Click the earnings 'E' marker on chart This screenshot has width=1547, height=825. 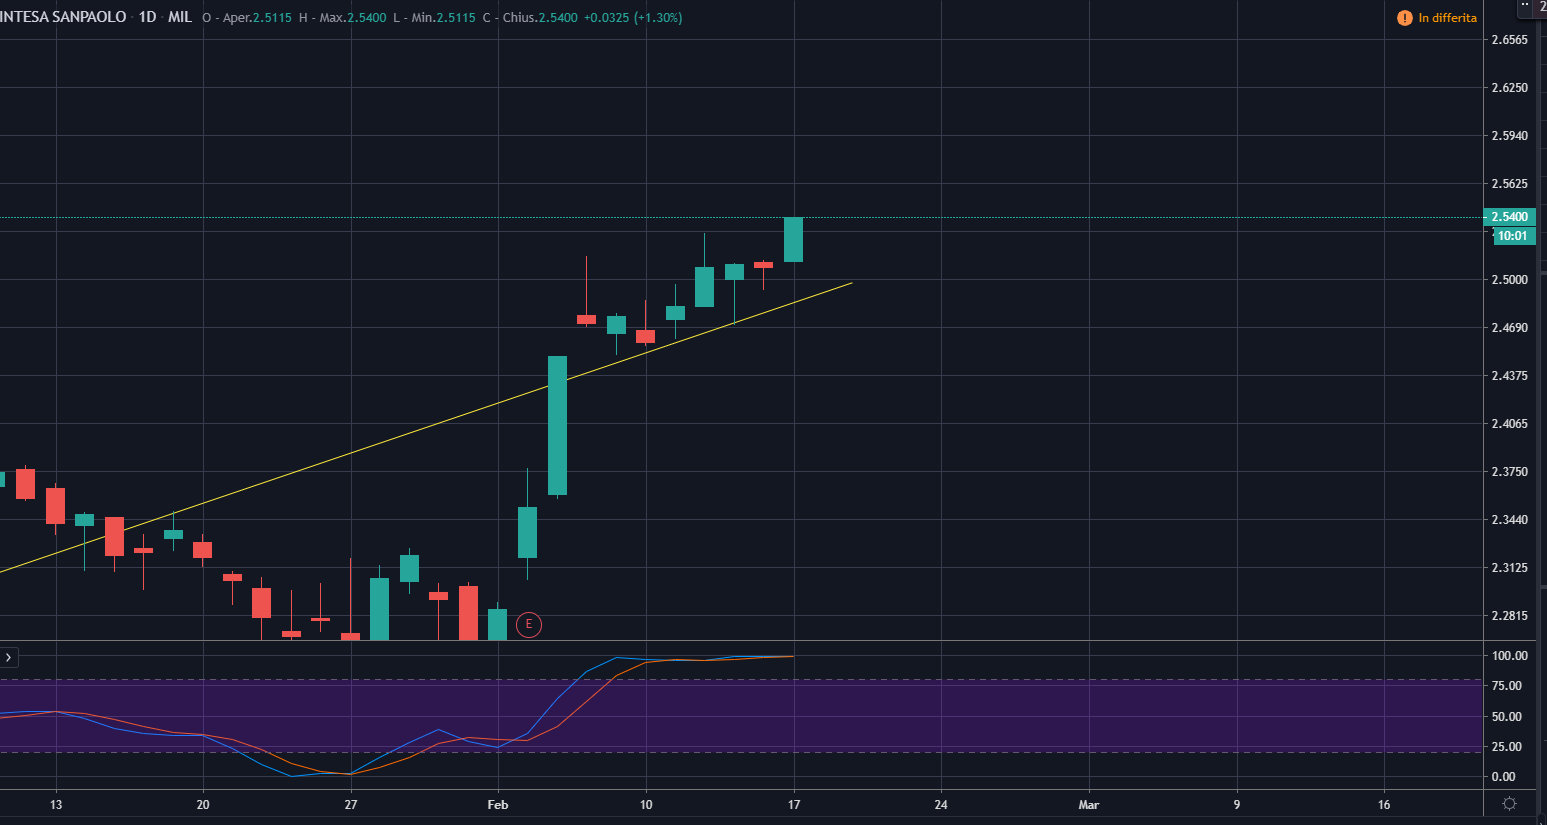click(x=528, y=625)
